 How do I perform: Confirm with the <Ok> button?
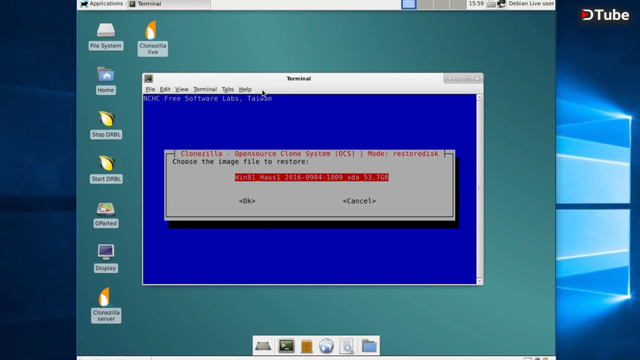247,201
